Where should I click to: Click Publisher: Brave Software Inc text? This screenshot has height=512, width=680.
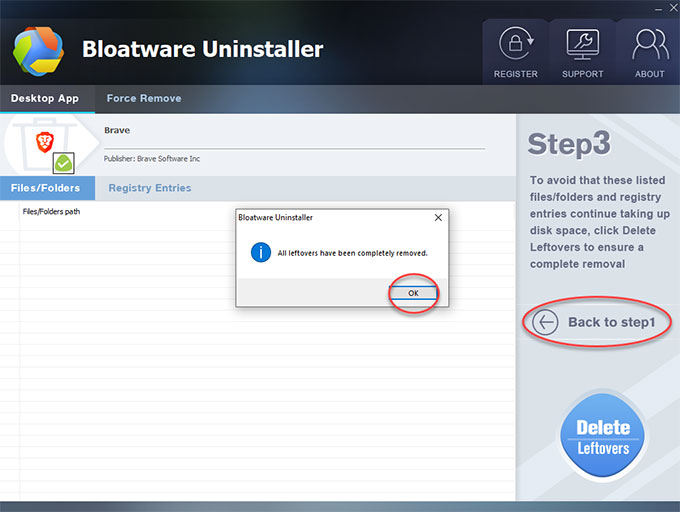click(152, 159)
